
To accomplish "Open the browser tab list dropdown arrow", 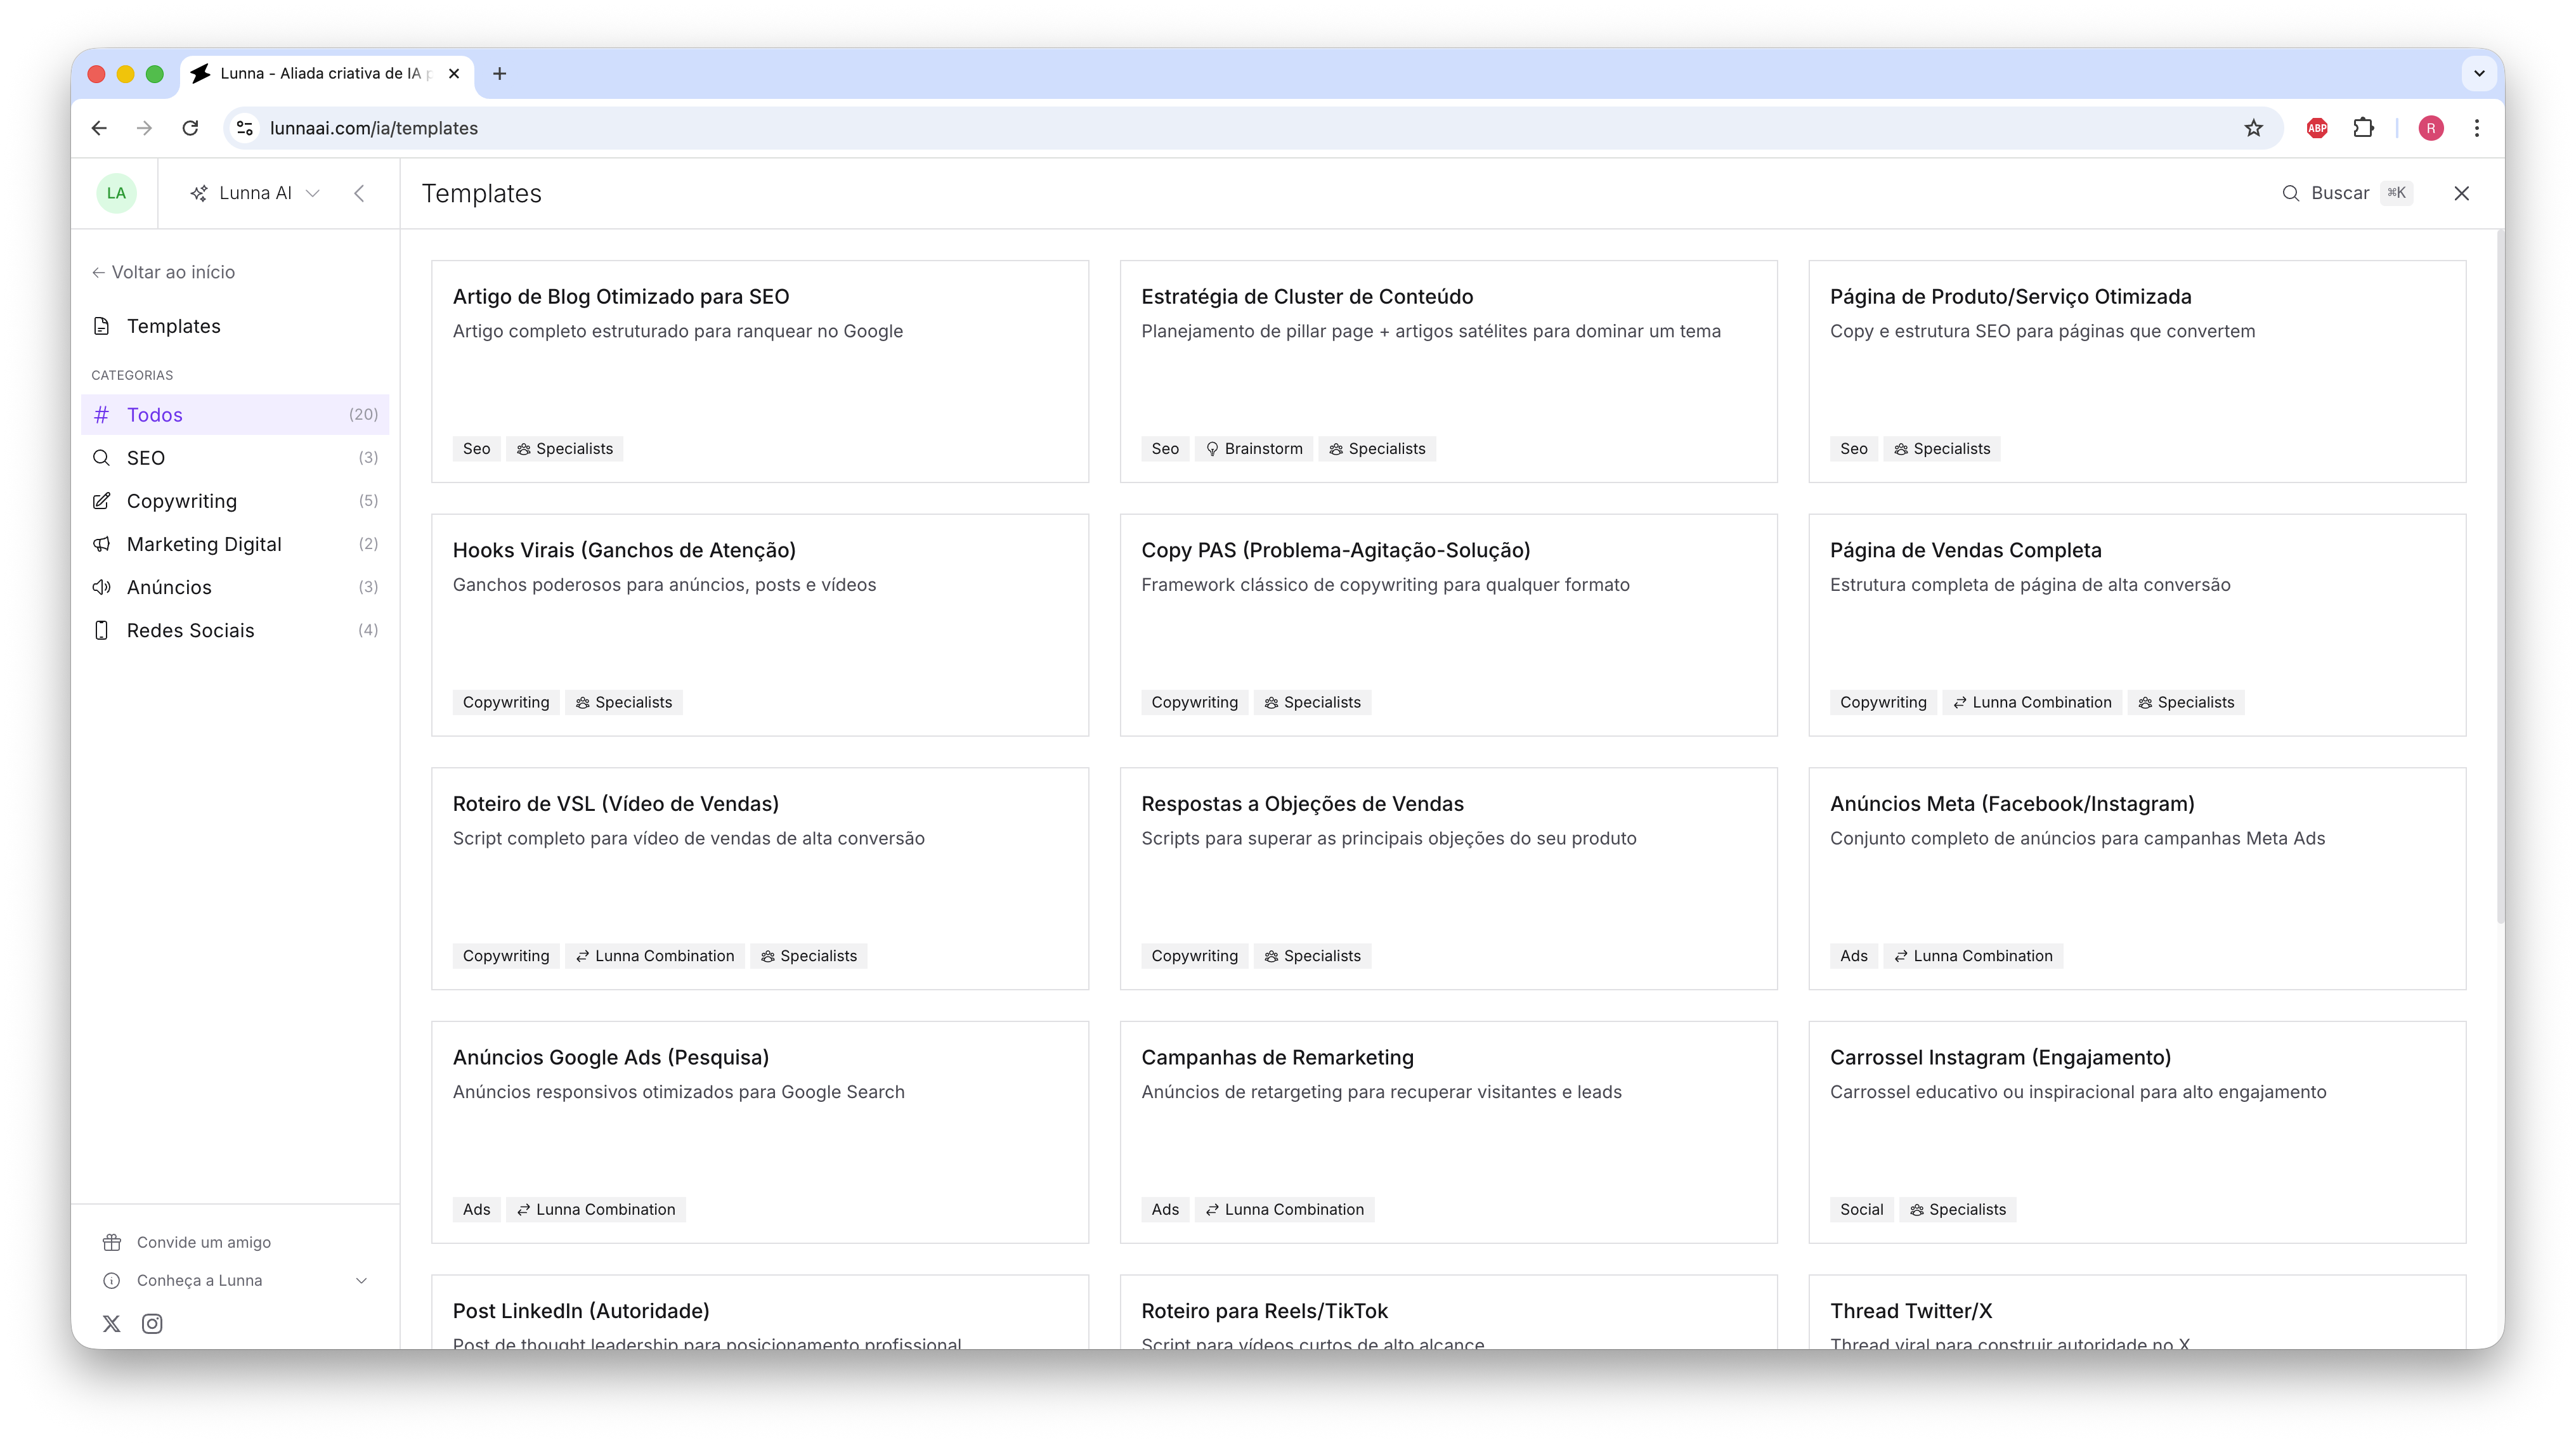I will pyautogui.click(x=2479, y=73).
